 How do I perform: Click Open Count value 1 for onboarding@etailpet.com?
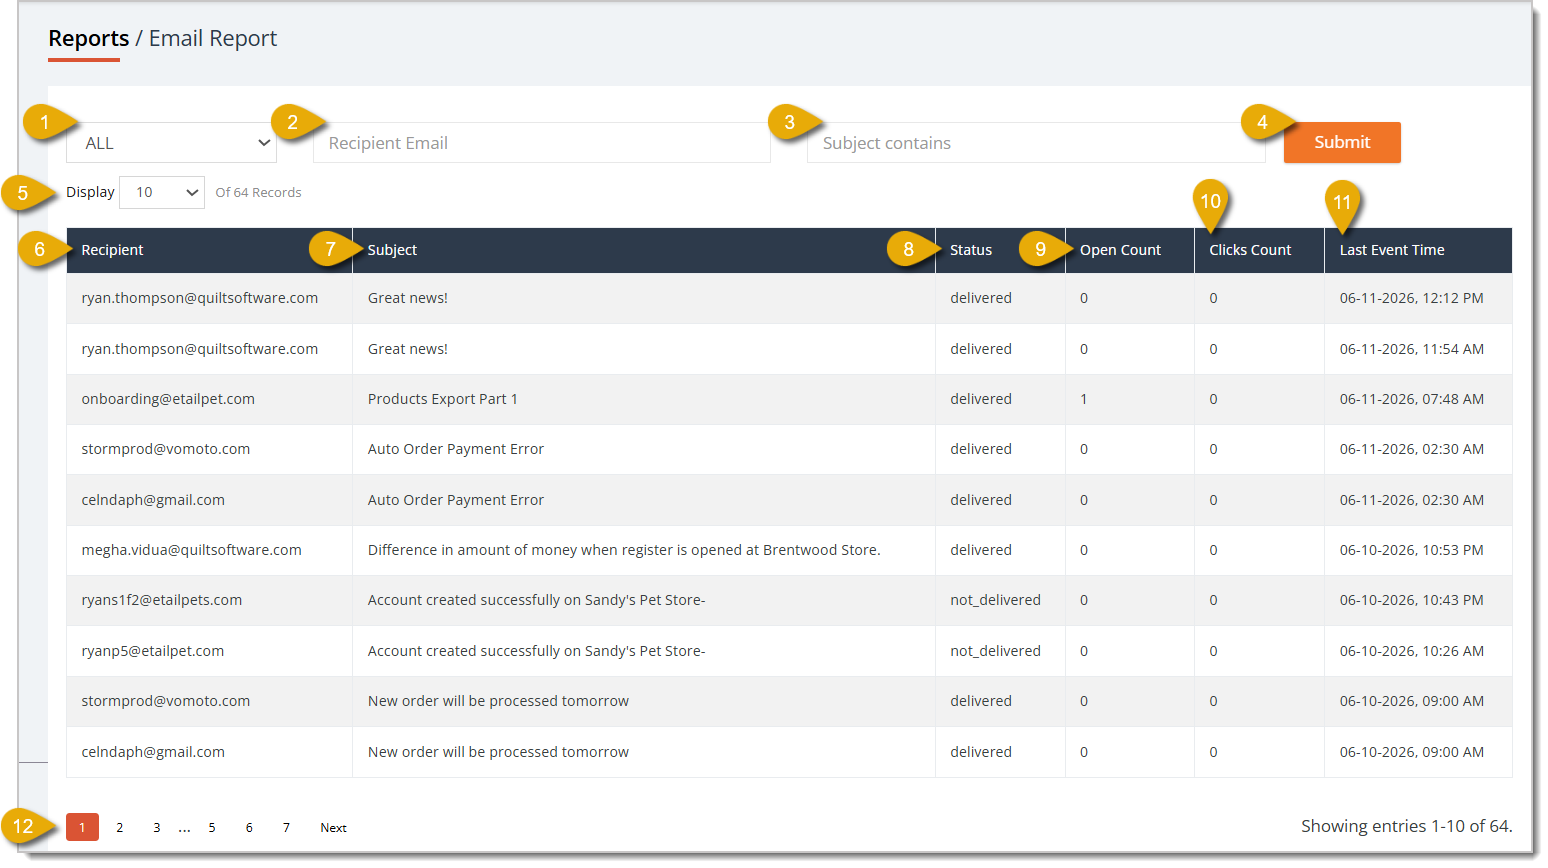(1084, 399)
